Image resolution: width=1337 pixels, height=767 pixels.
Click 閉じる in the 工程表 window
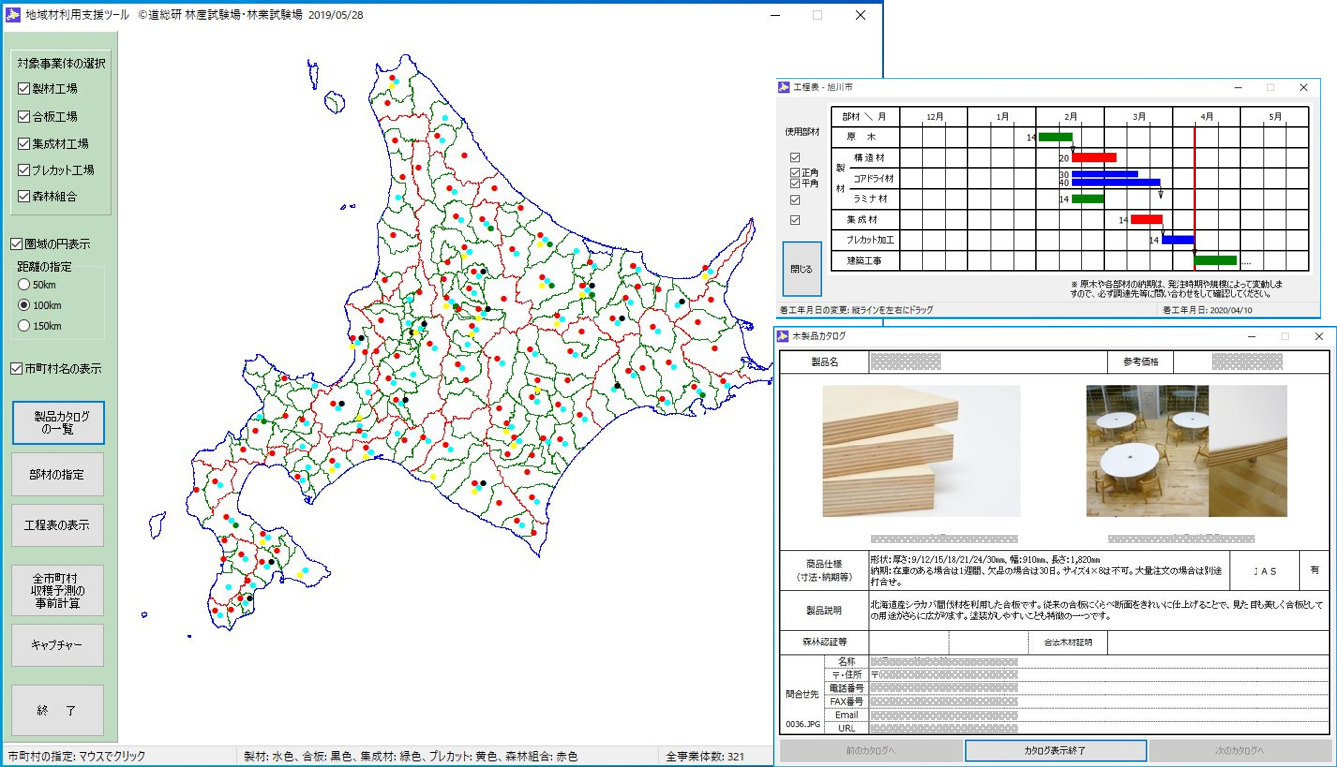click(x=802, y=269)
